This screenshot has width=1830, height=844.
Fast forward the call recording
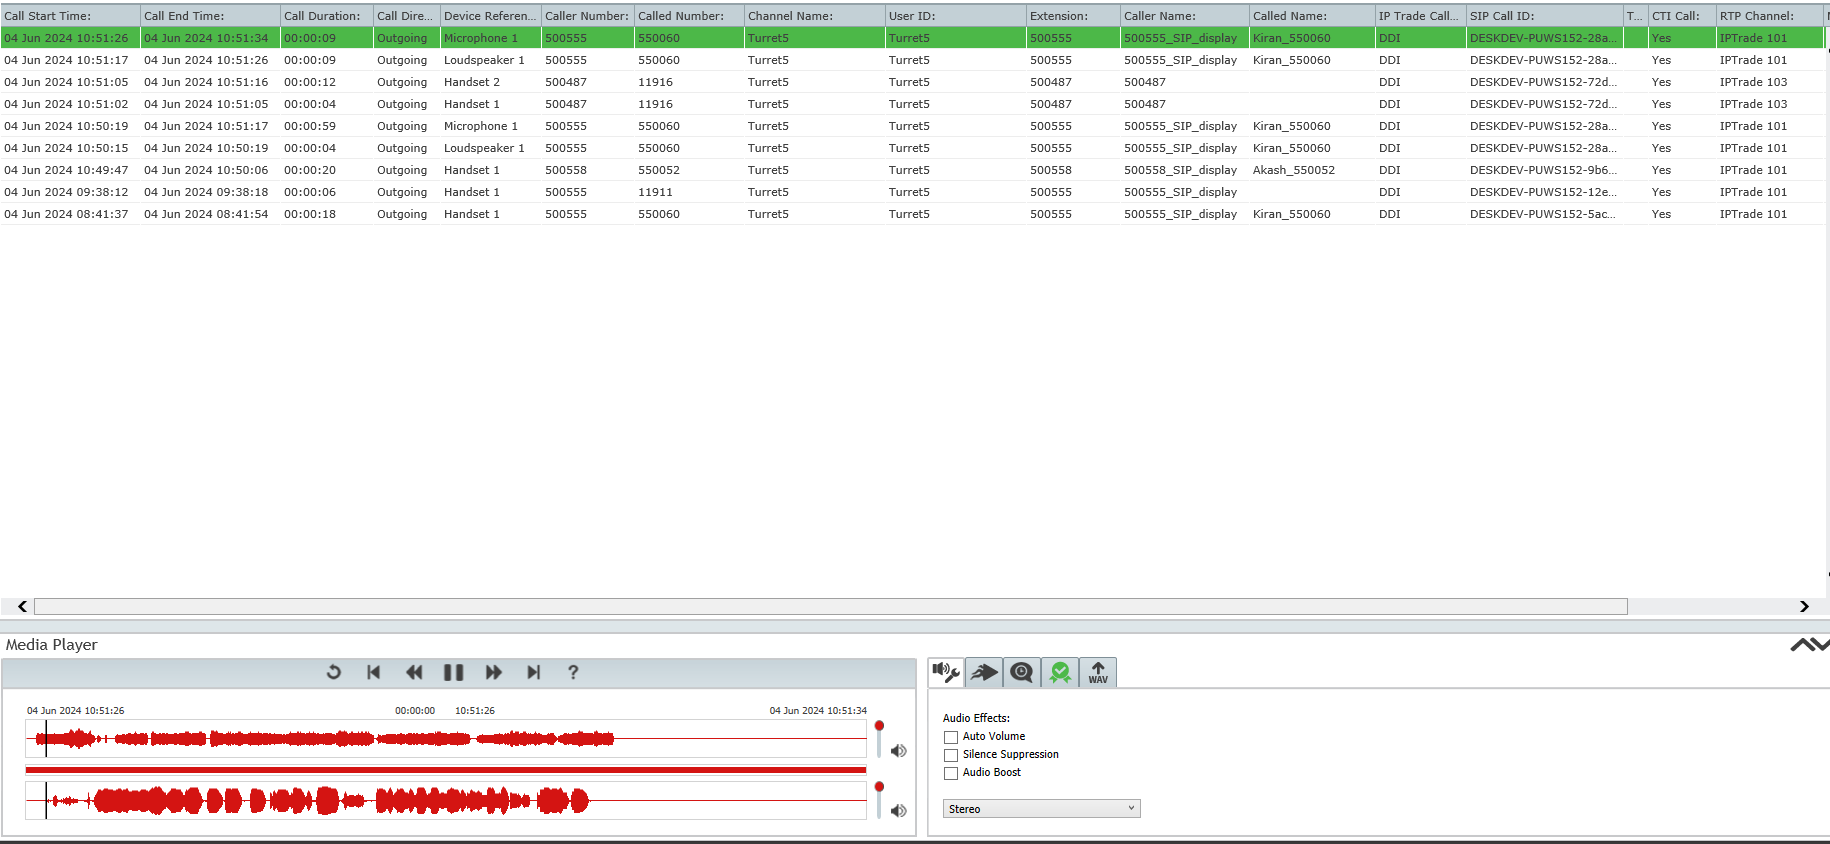[493, 672]
